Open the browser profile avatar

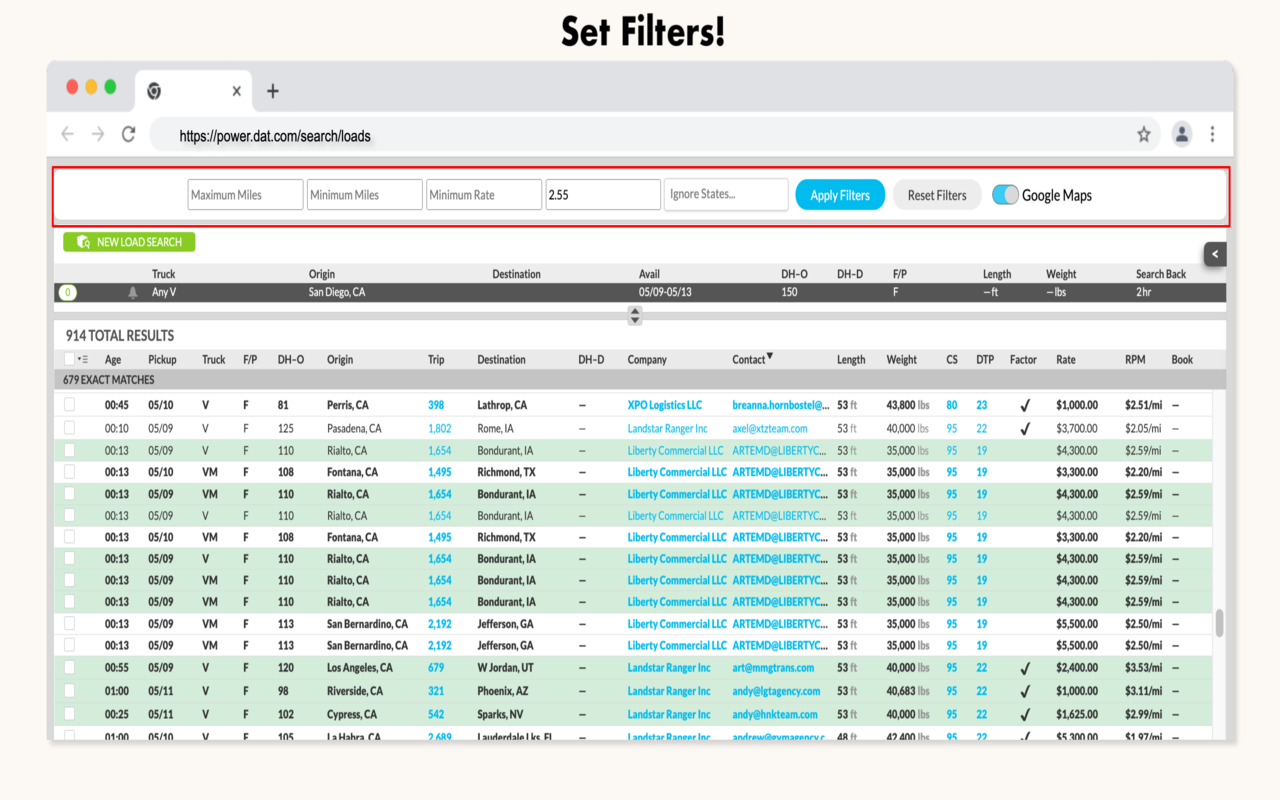click(1182, 134)
